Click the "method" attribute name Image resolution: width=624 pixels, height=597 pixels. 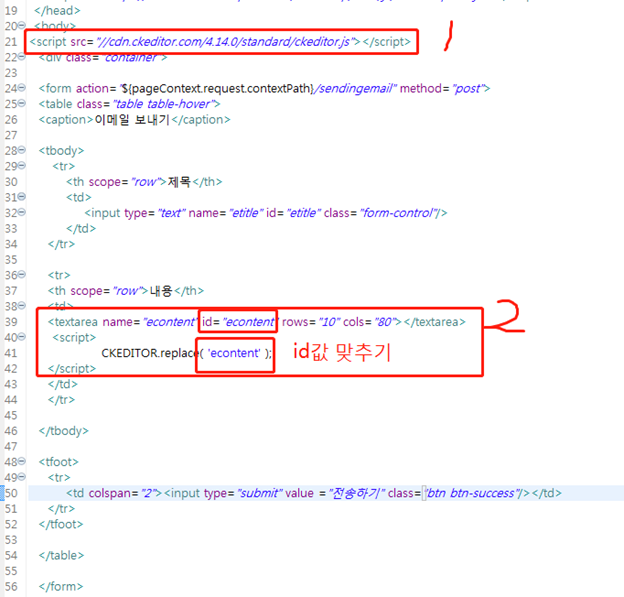pos(422,88)
